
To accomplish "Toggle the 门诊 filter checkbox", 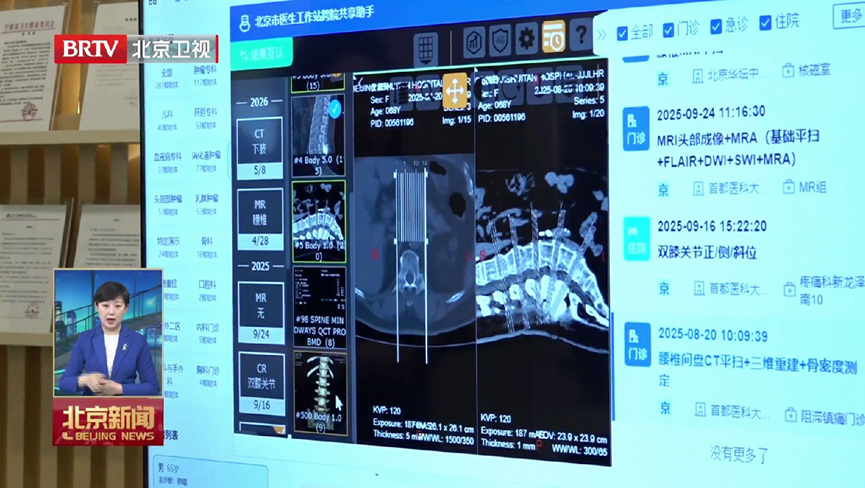I will [668, 30].
